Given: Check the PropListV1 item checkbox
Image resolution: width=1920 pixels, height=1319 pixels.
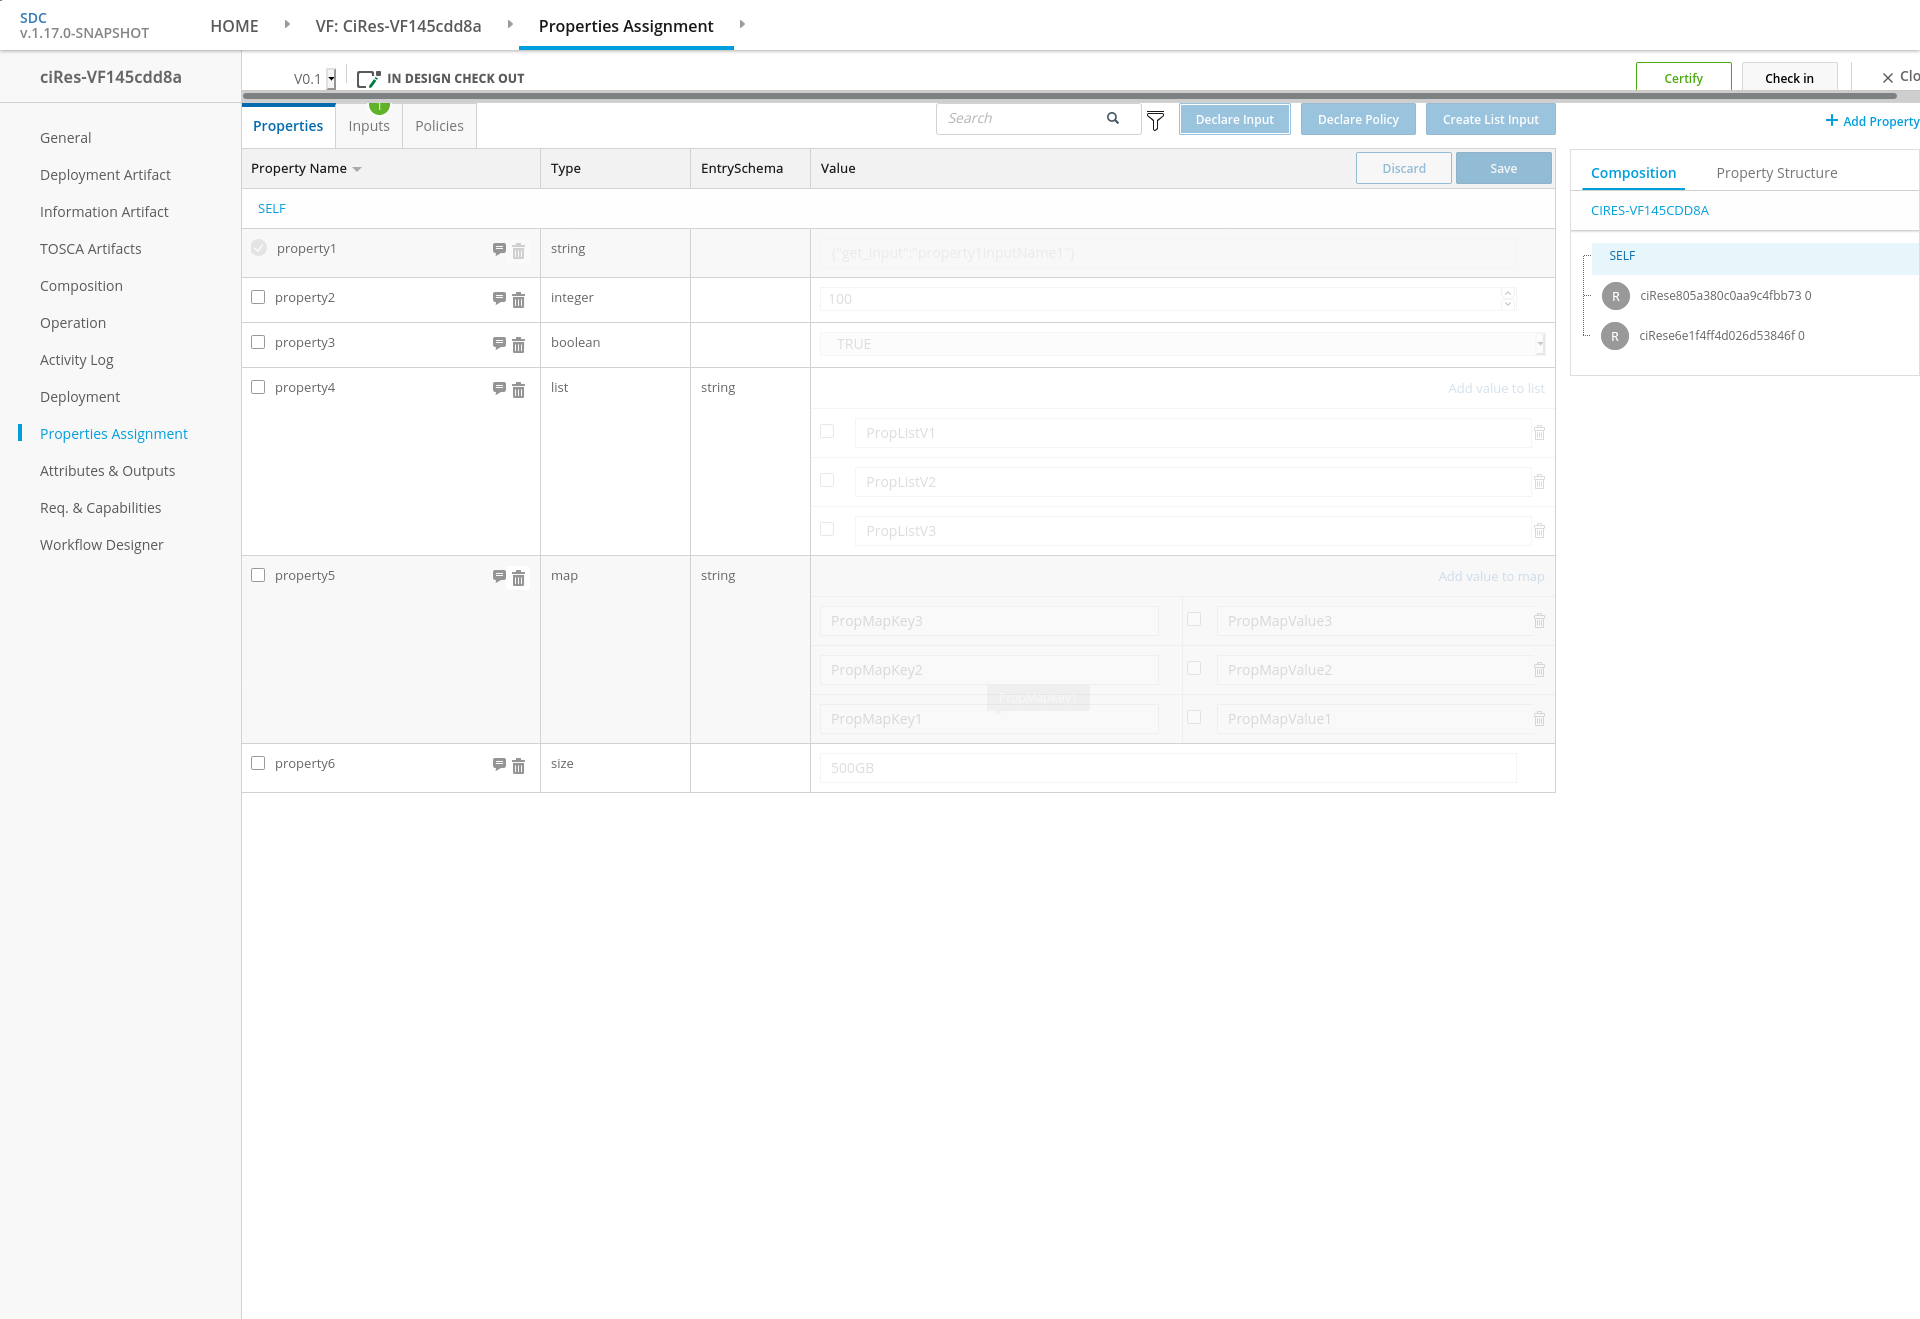Looking at the screenshot, I should [827, 431].
